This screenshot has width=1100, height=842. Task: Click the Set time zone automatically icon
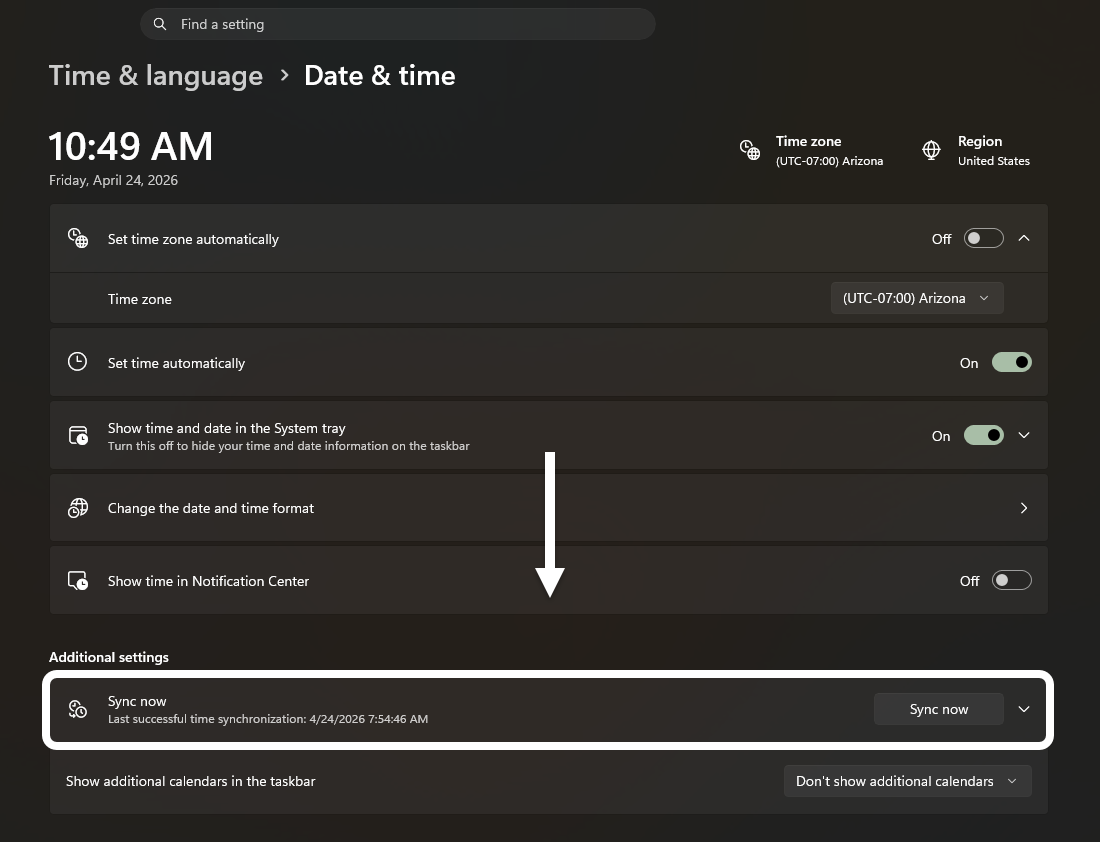point(78,238)
